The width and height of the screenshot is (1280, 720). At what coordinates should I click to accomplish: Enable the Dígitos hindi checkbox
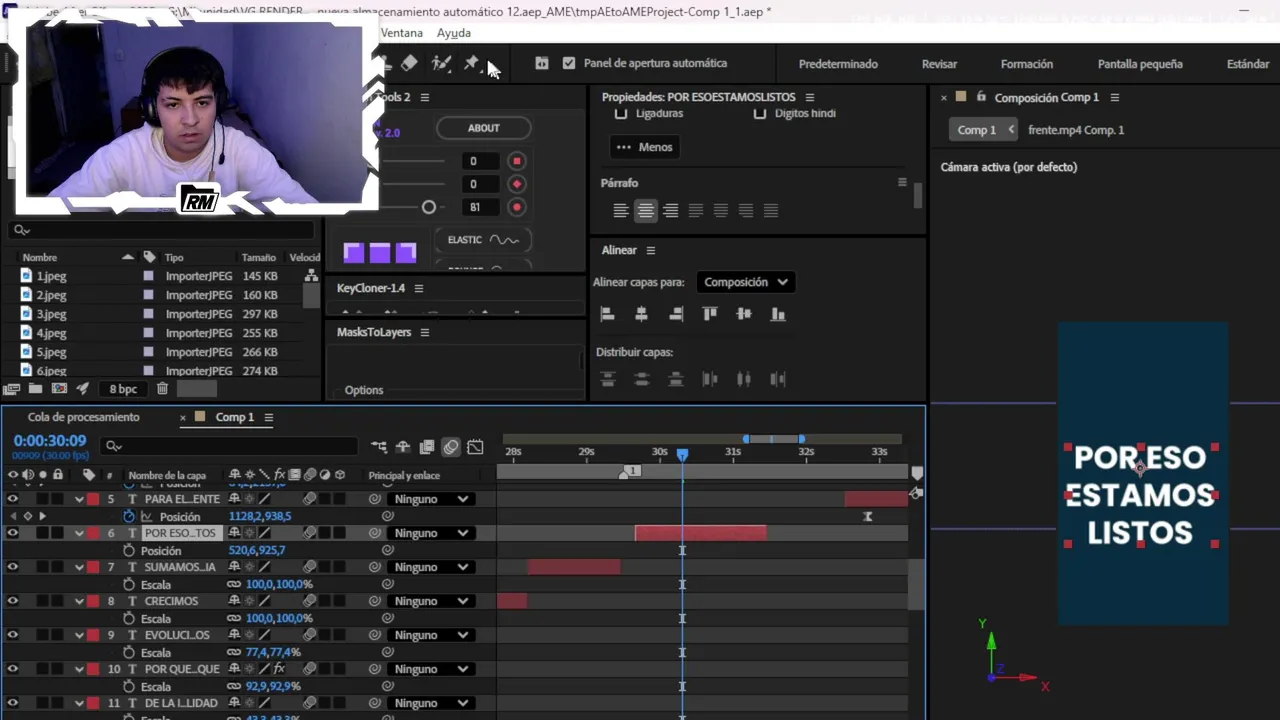(x=760, y=113)
